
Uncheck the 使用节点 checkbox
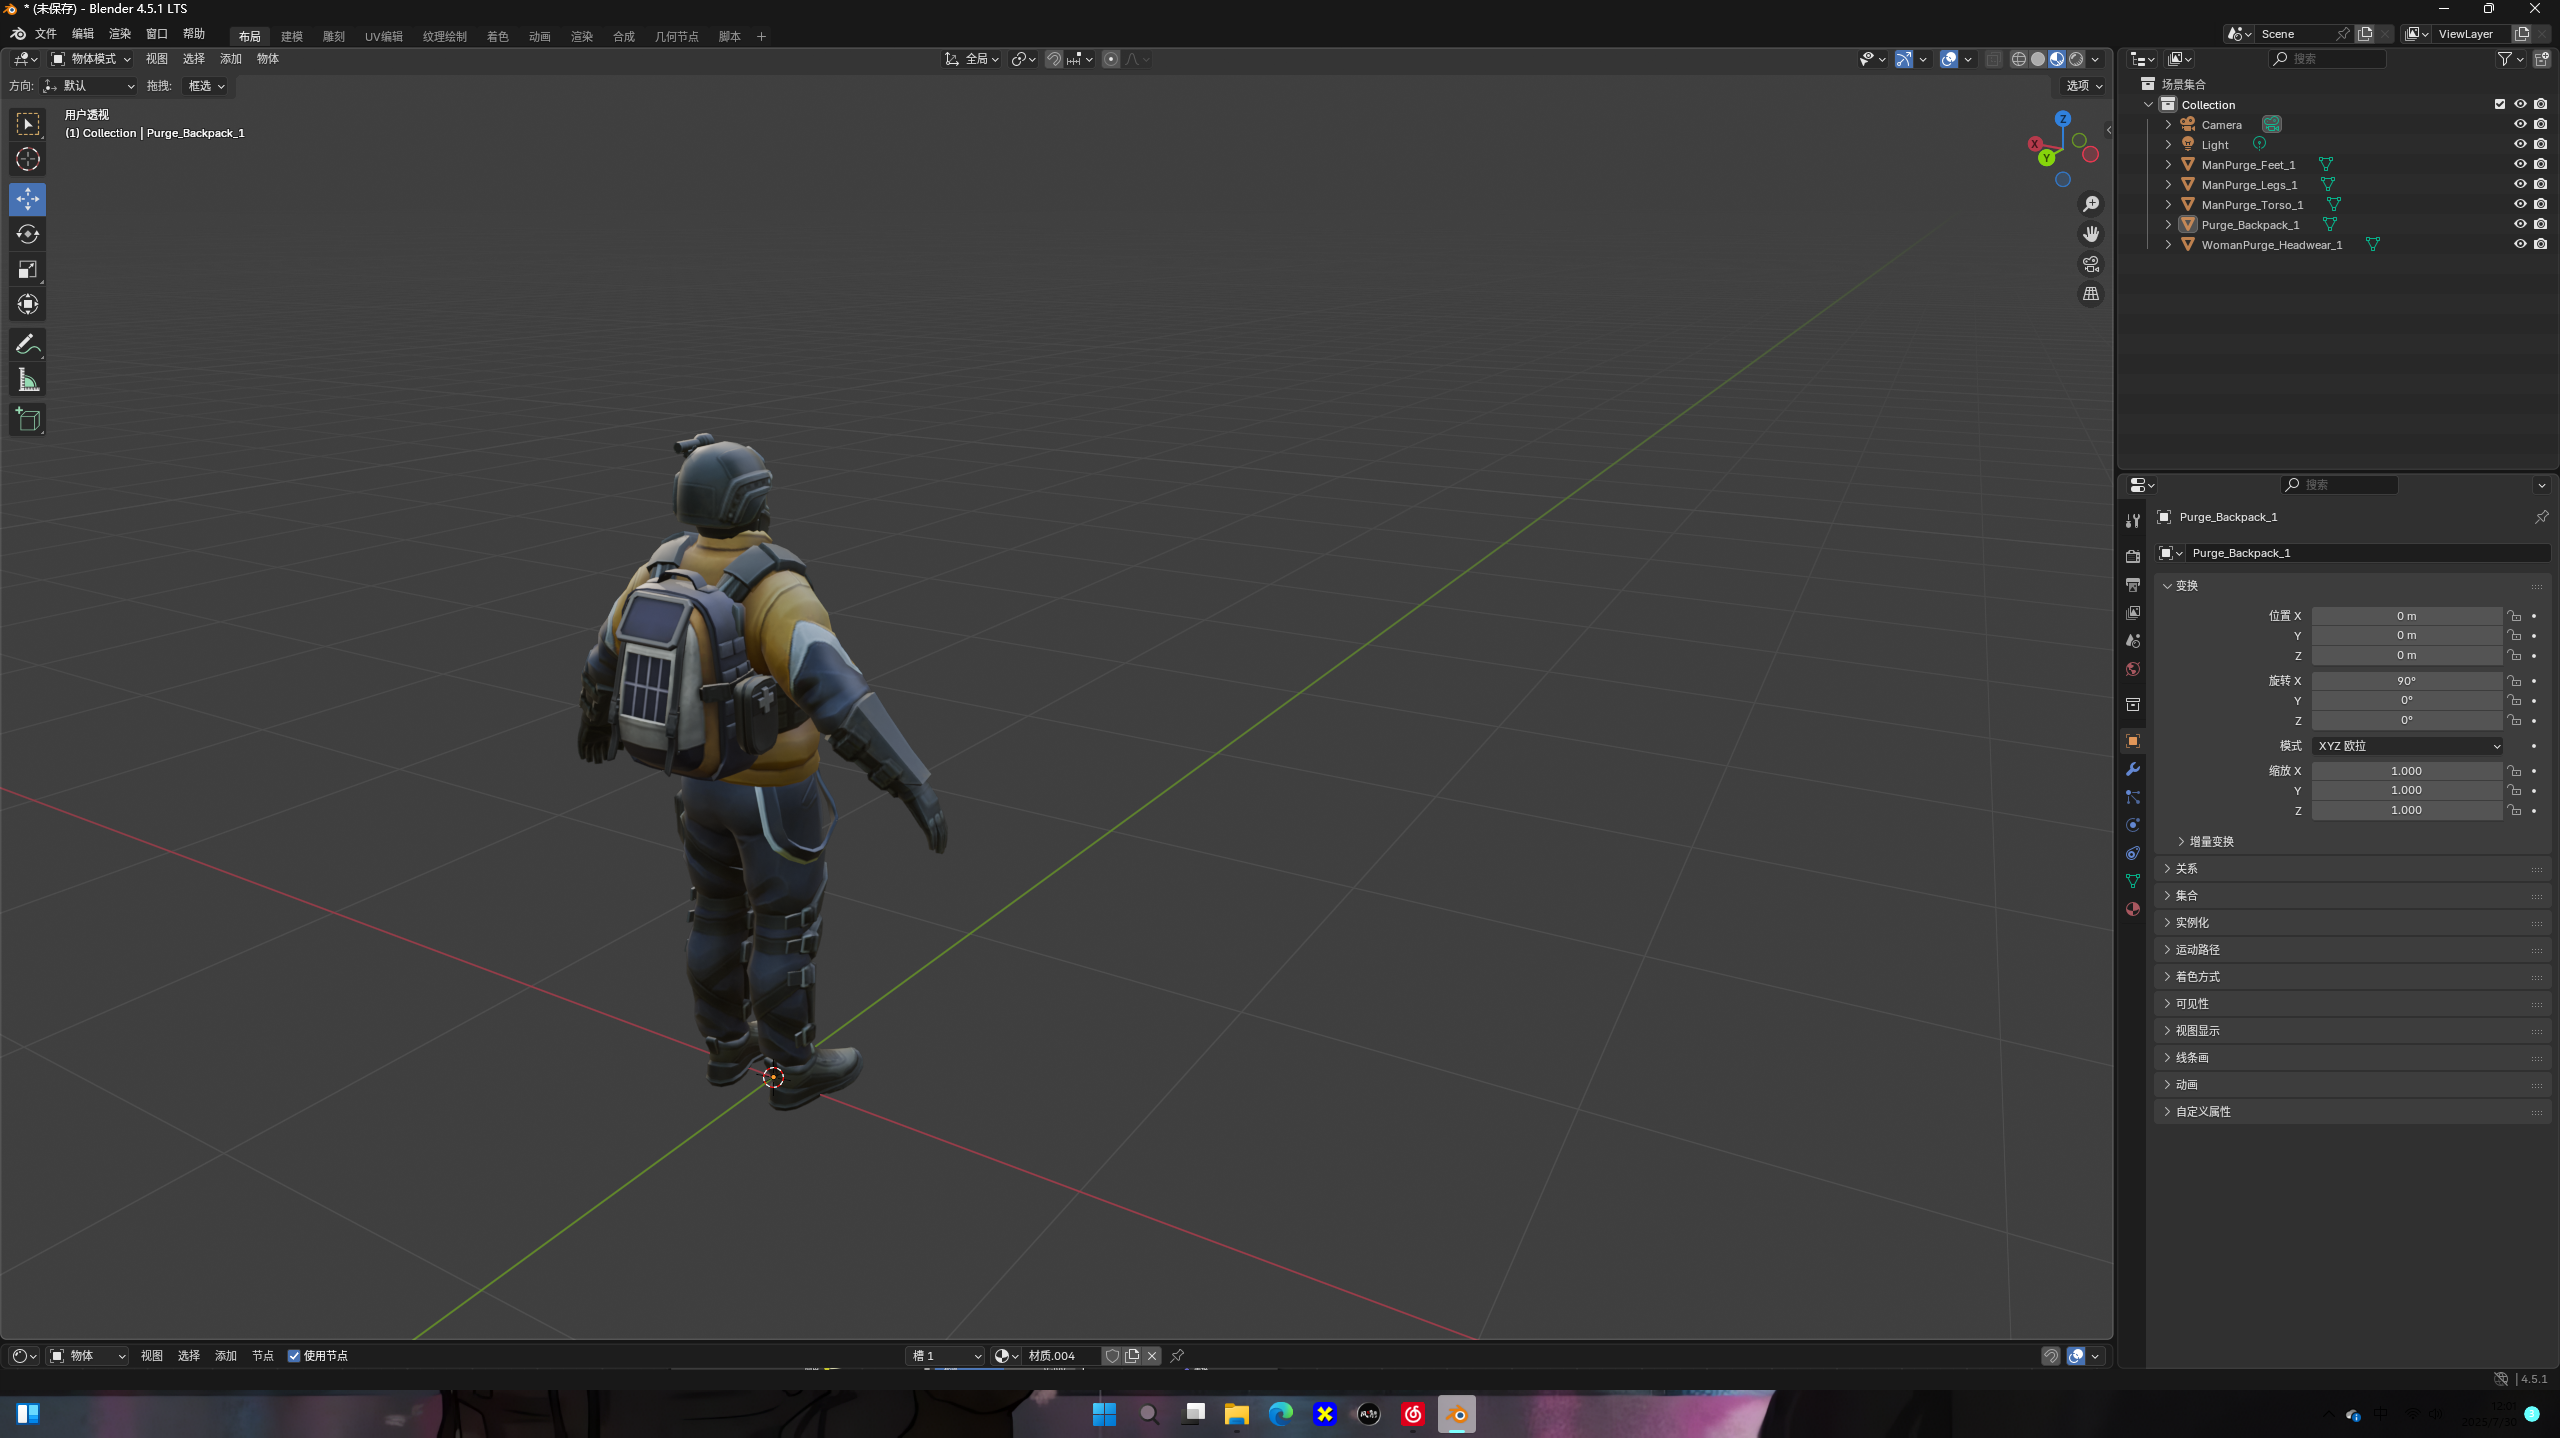294,1356
